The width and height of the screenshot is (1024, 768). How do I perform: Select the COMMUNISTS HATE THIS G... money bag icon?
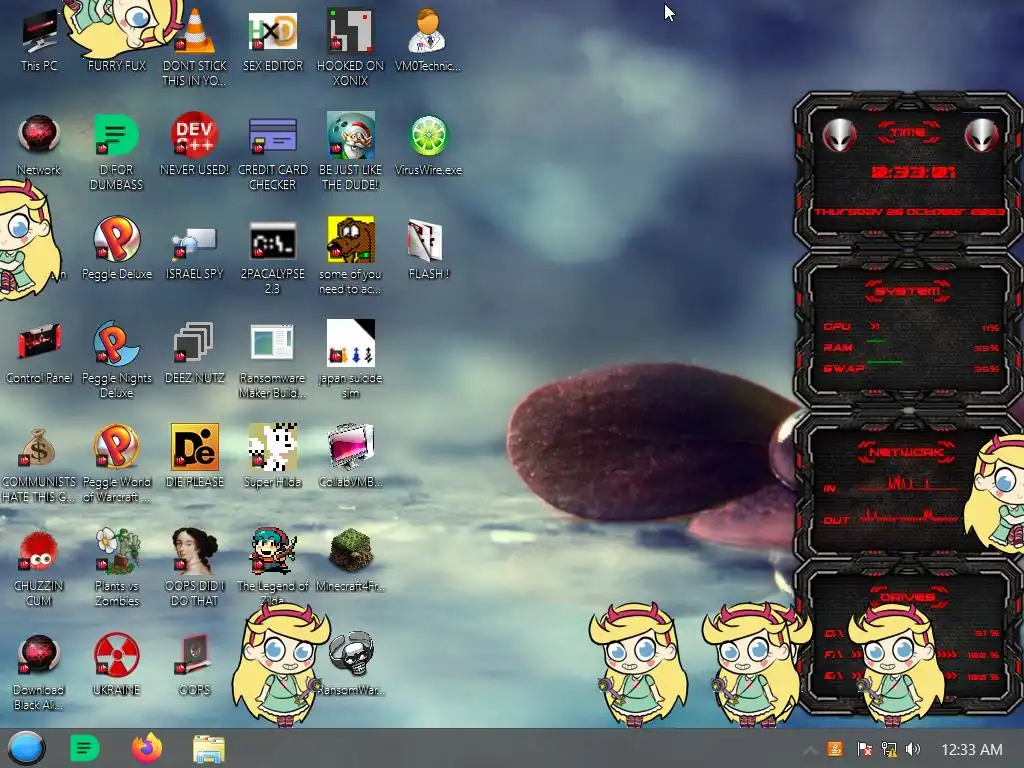(x=39, y=465)
